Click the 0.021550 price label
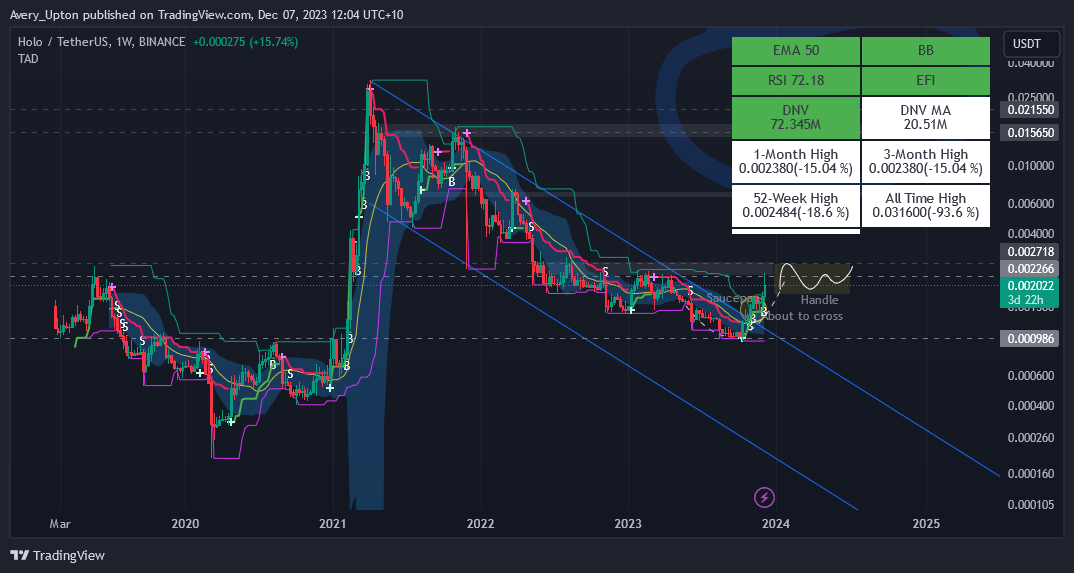Screen dimensions: 1074x573 tap(1029, 110)
